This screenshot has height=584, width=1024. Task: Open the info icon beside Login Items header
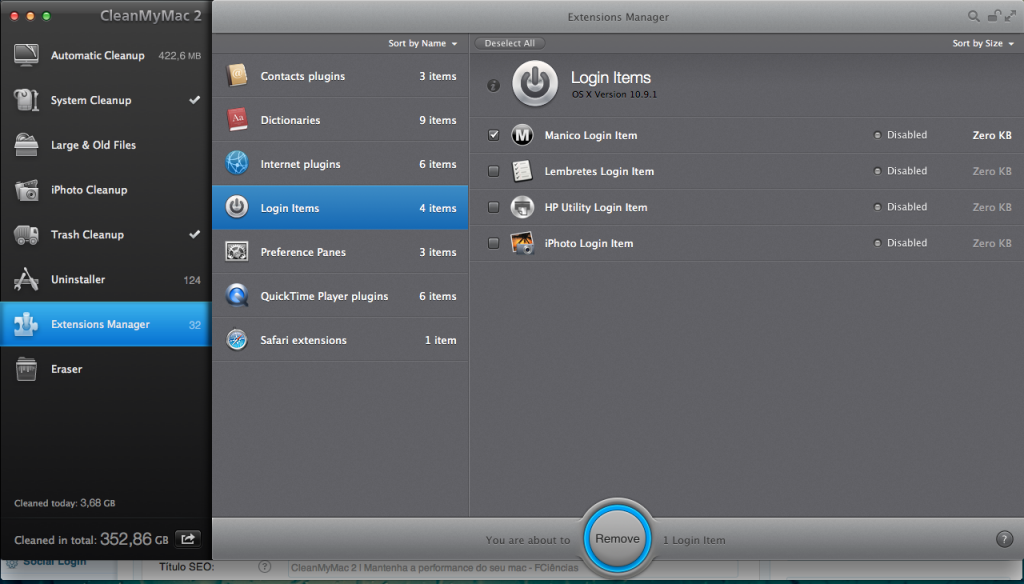point(494,86)
